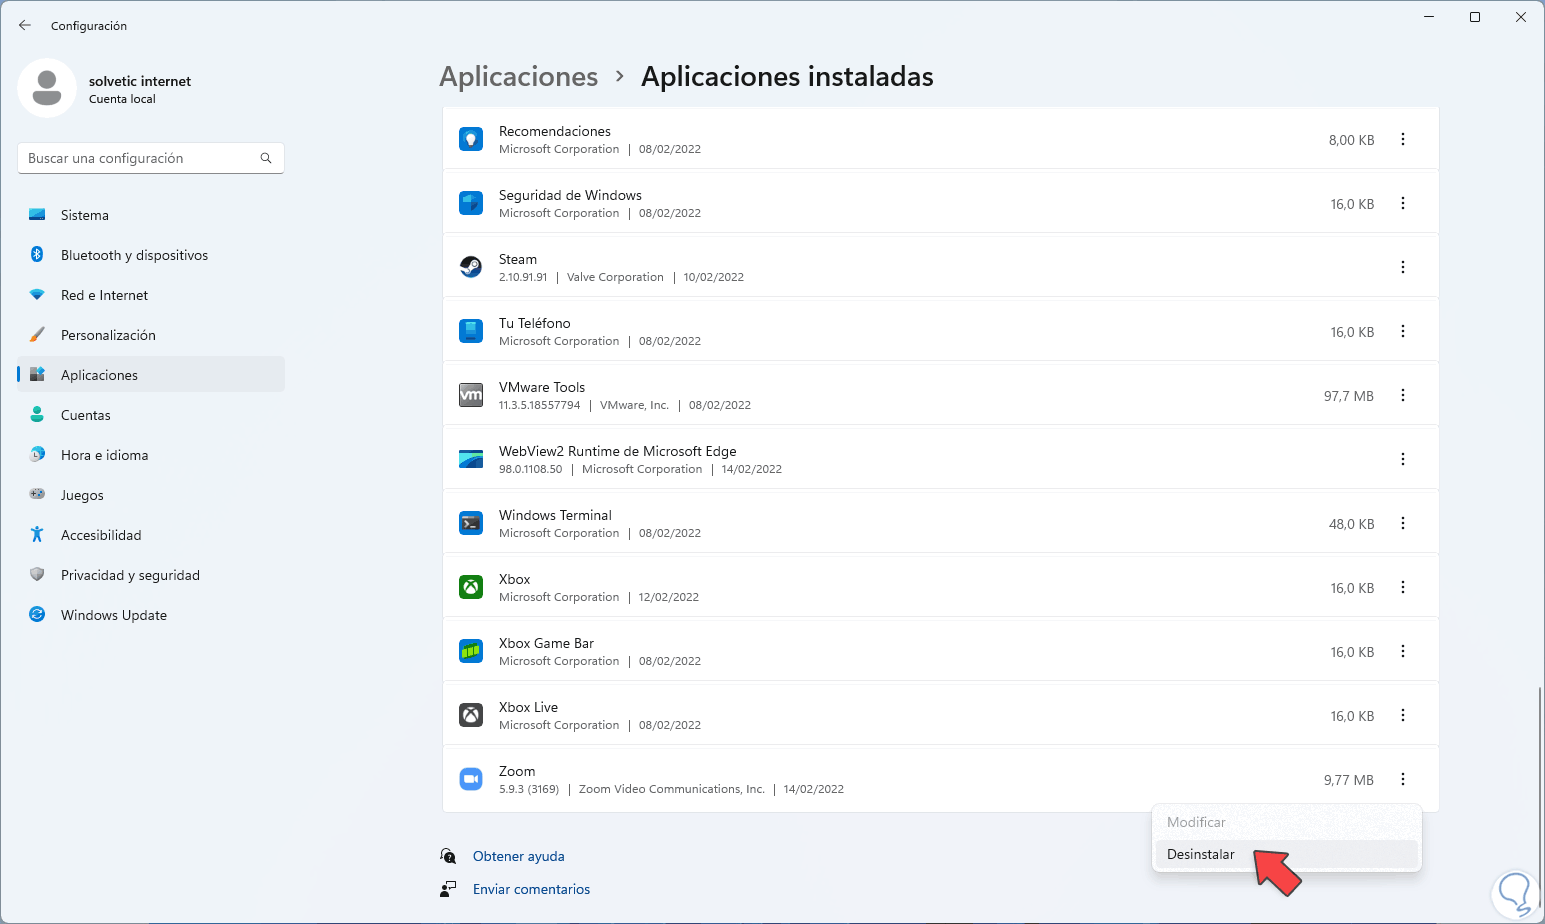
Task: Open Bluetooth y dispositivos section
Action: coord(134,255)
